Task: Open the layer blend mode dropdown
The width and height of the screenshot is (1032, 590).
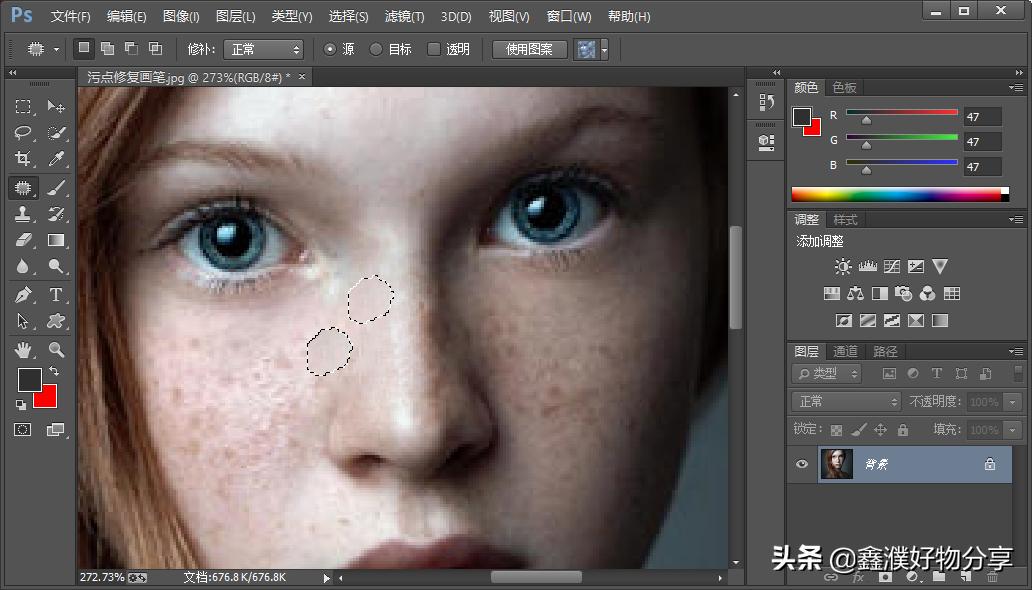Action: 847,401
